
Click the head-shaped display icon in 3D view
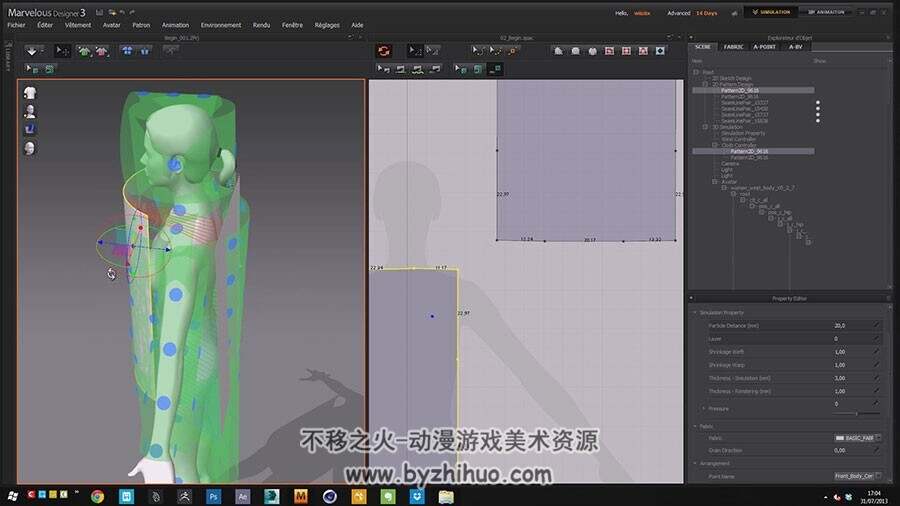30,148
